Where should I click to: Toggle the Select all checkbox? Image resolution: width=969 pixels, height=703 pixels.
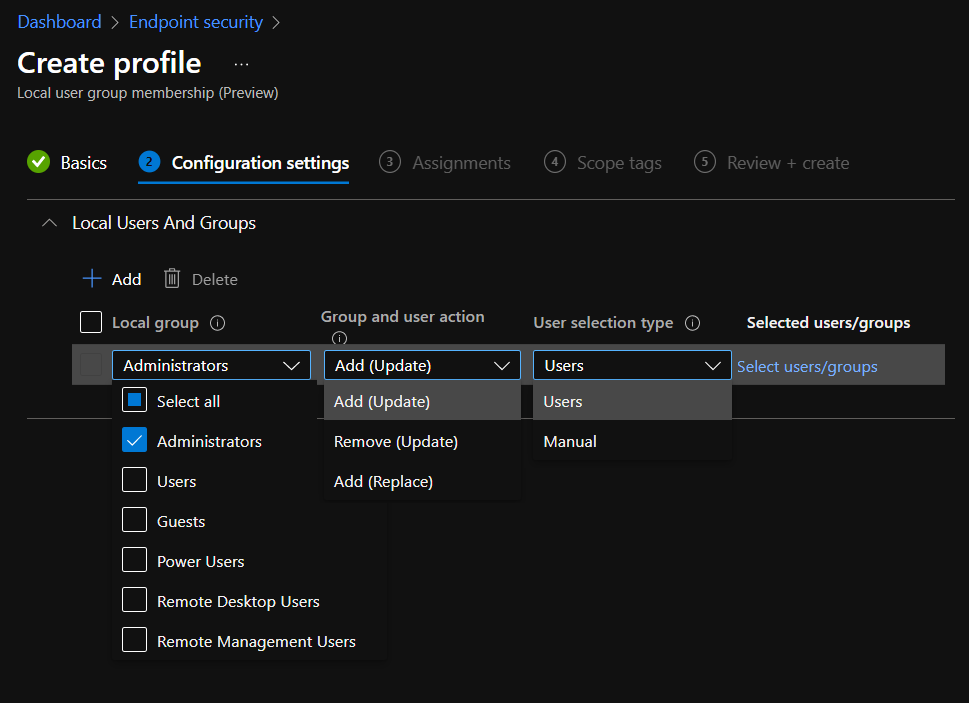[135, 401]
